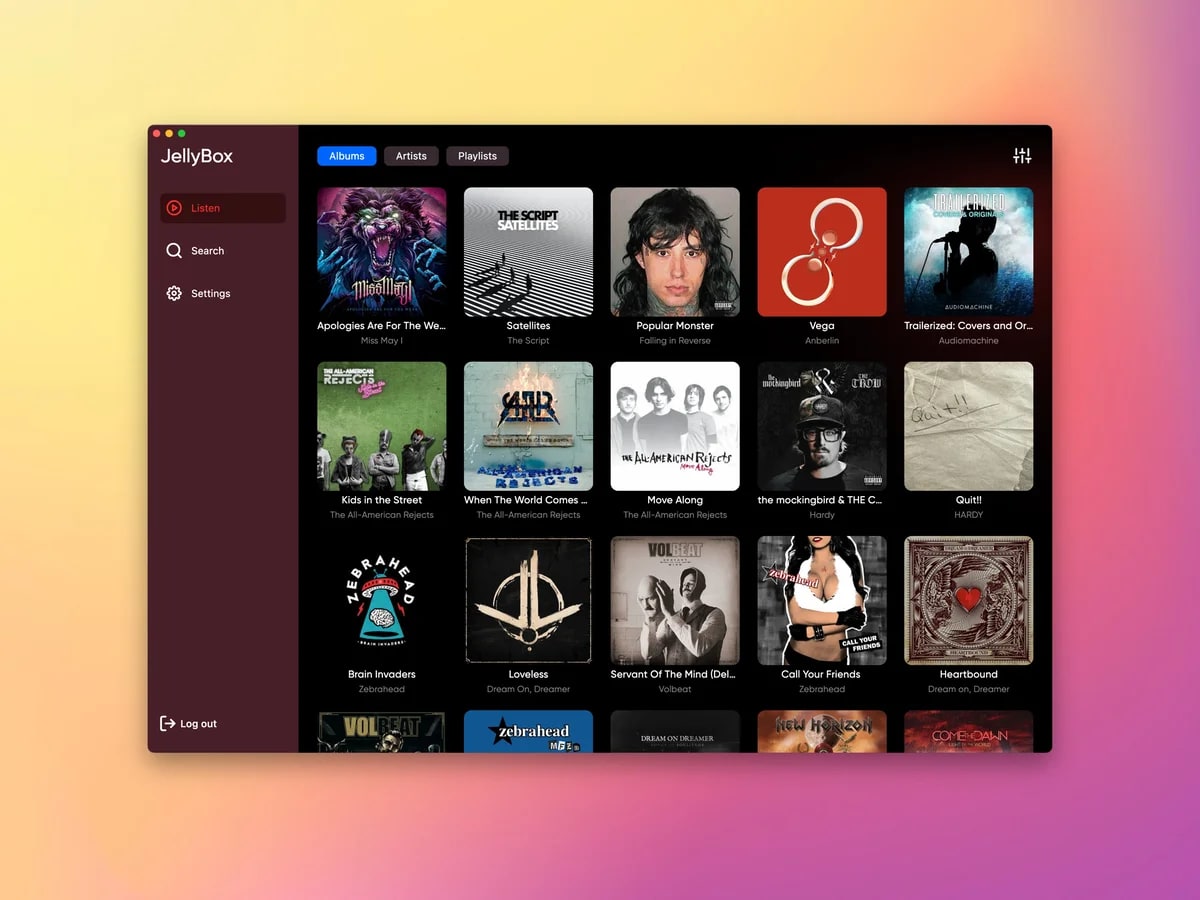Click the Vega album title text

pyautogui.click(x=822, y=326)
